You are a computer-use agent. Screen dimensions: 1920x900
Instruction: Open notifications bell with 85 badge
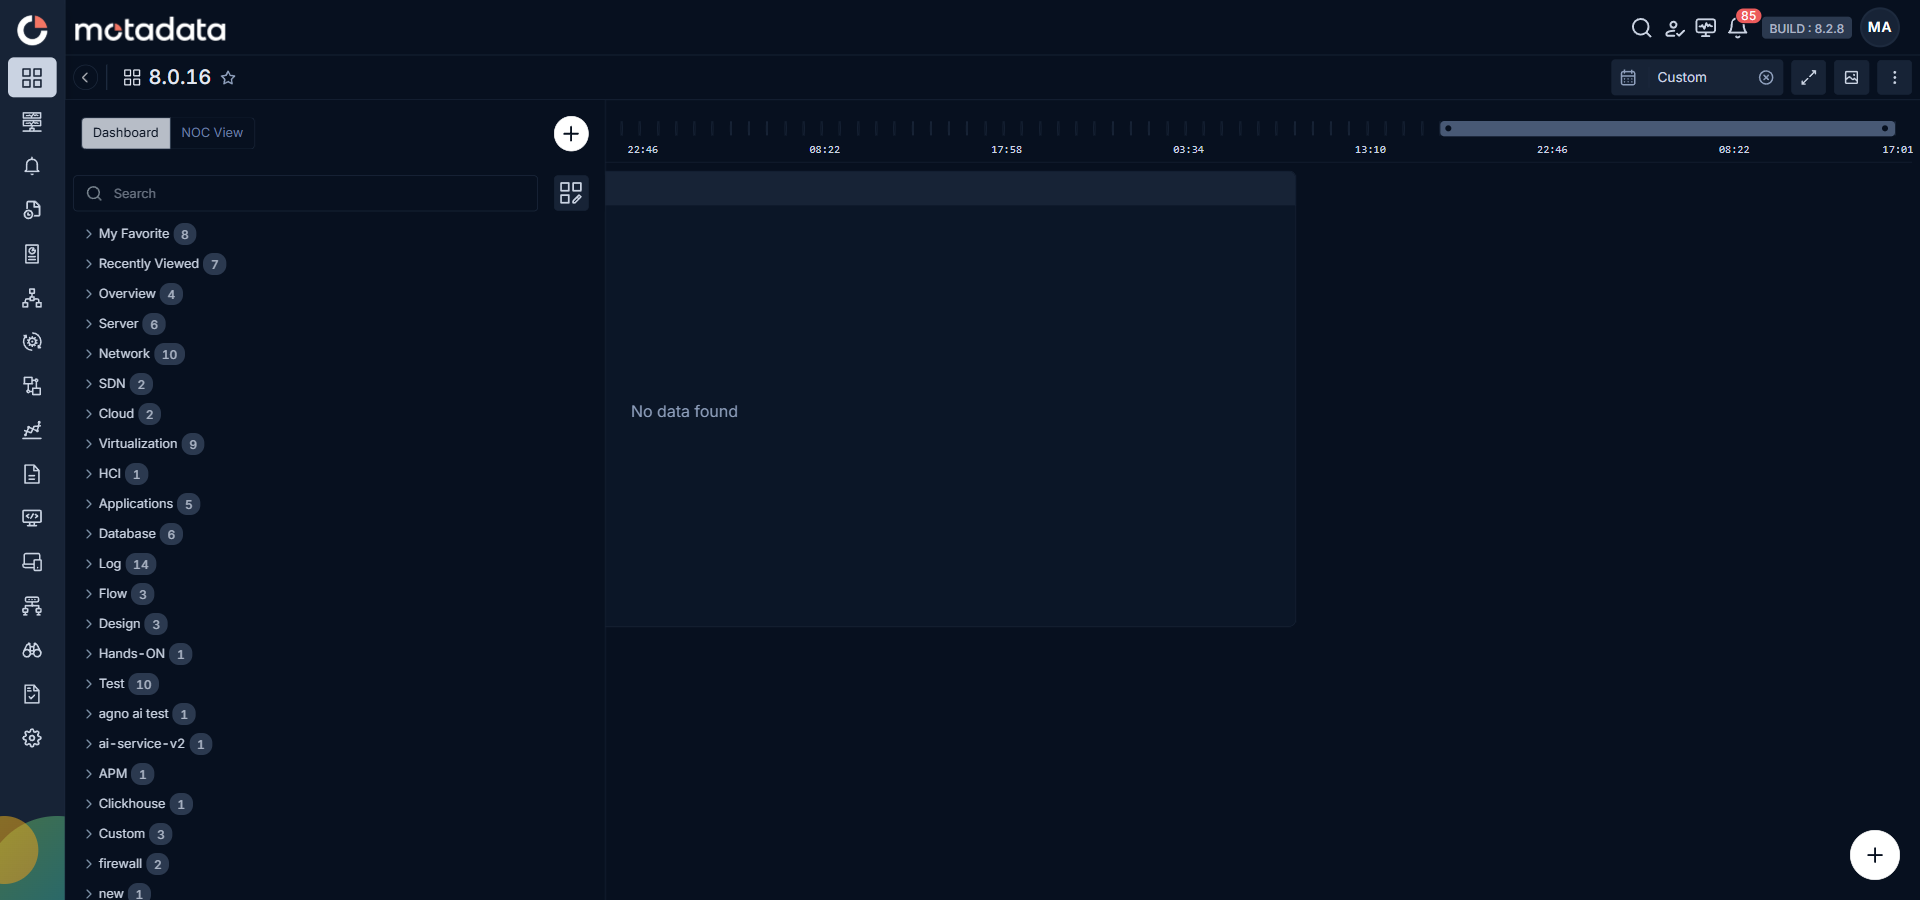pyautogui.click(x=1738, y=28)
